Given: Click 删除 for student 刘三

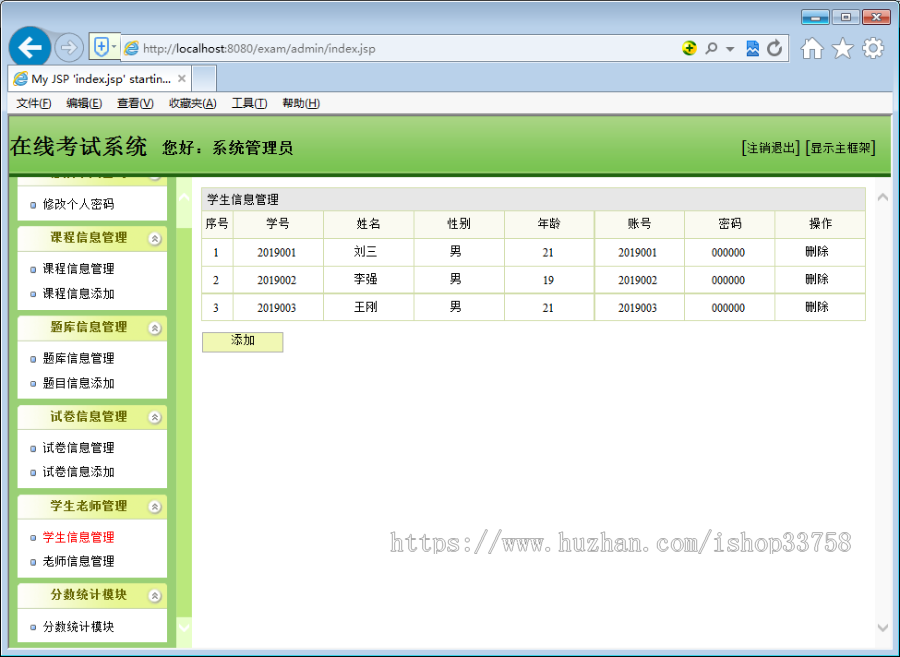Looking at the screenshot, I should 820,252.
